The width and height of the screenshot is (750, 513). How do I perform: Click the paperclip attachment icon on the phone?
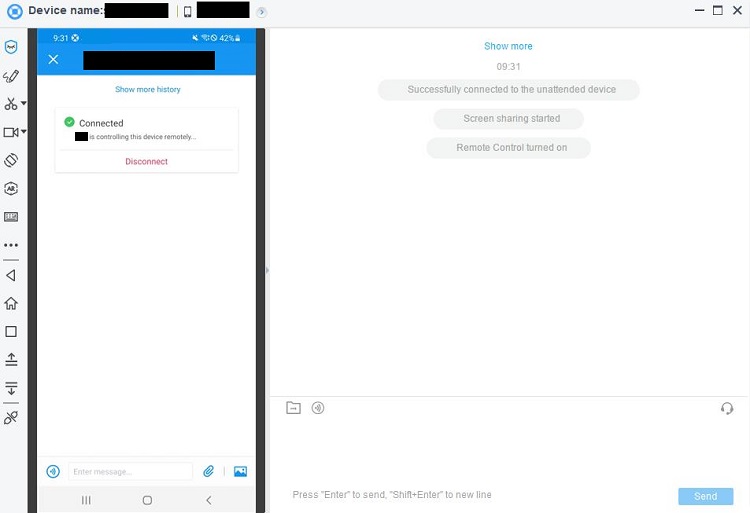pyautogui.click(x=209, y=471)
